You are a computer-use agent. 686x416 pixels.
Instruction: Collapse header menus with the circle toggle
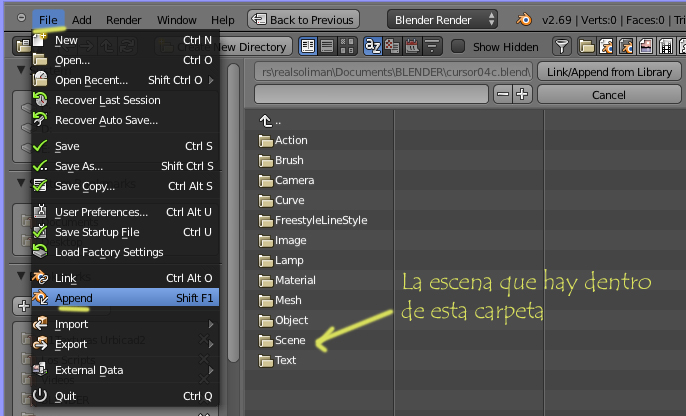pyautogui.click(x=21, y=18)
